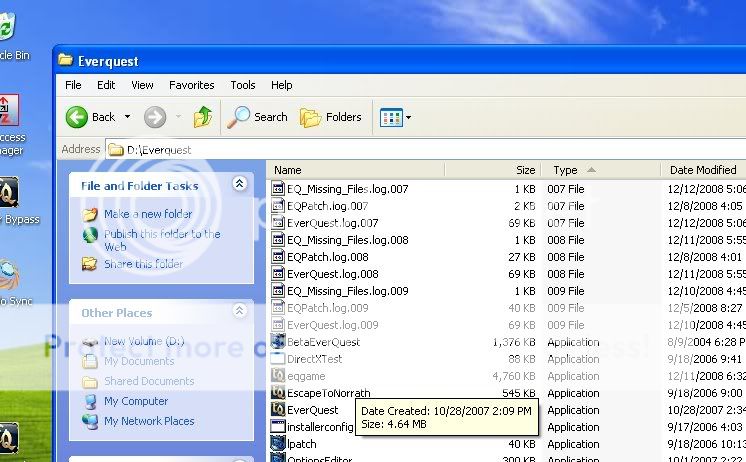Select the EverQuest.log.008 file icon
746x462 pixels.
(278, 274)
